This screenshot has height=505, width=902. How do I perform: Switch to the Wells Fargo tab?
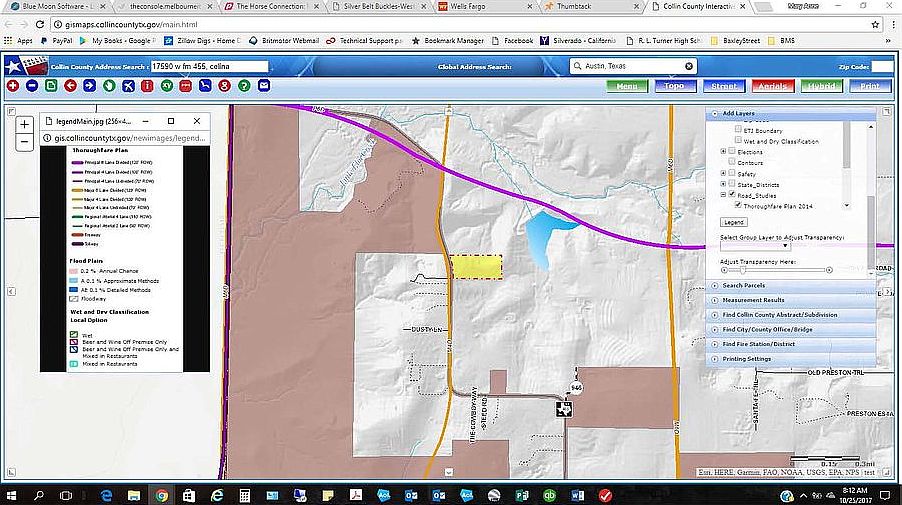pyautogui.click(x=486, y=6)
